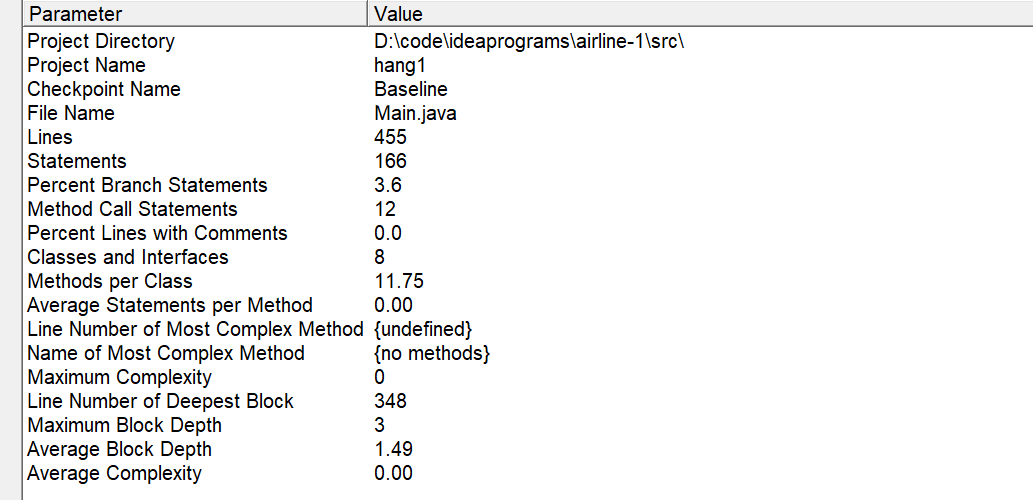Screen dimensions: 1033x500
Task: Click Line Number of Most Complex Method
Action: click(x=195, y=329)
